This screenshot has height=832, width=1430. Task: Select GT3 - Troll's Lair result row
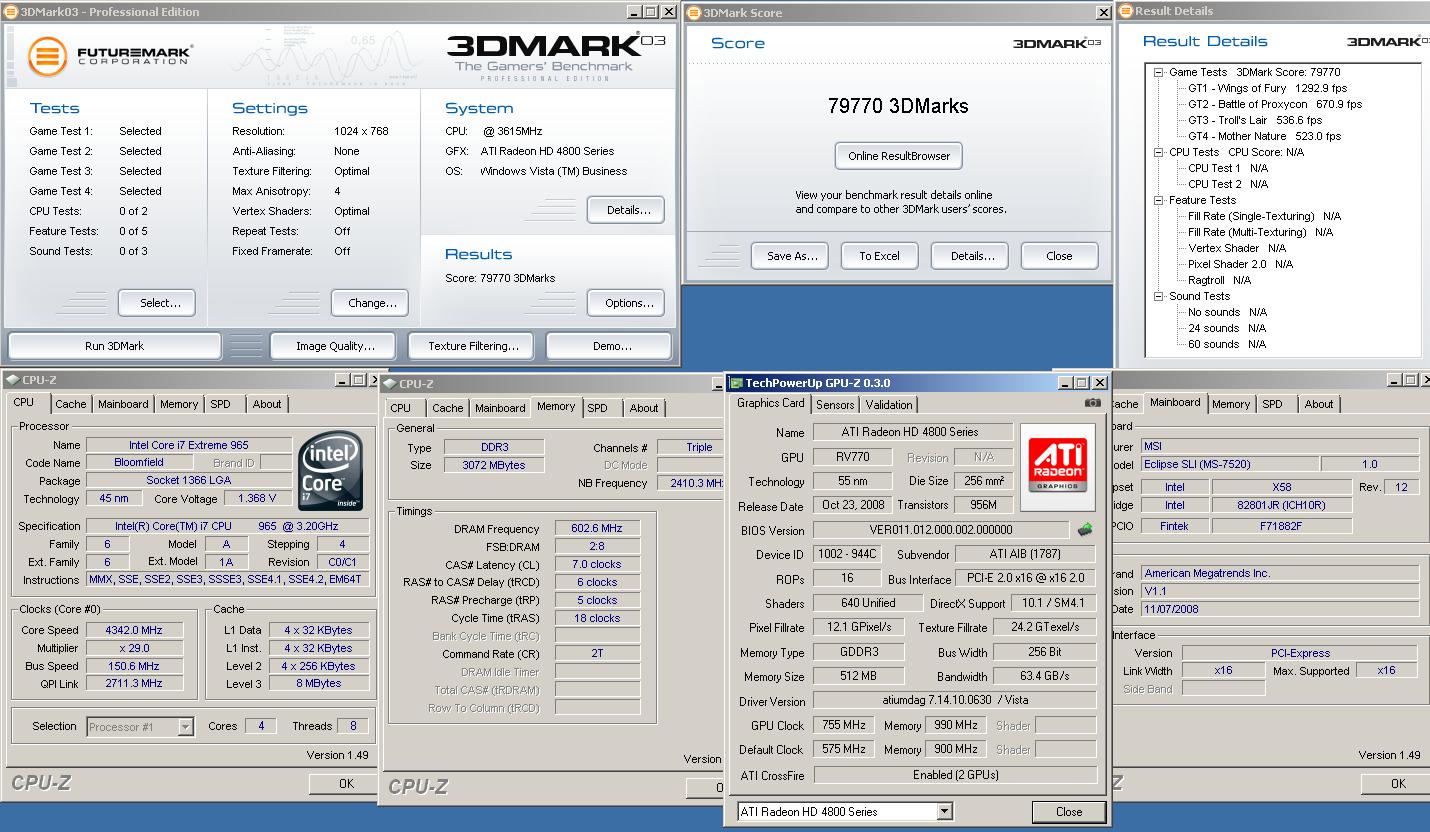pyautogui.click(x=1255, y=120)
